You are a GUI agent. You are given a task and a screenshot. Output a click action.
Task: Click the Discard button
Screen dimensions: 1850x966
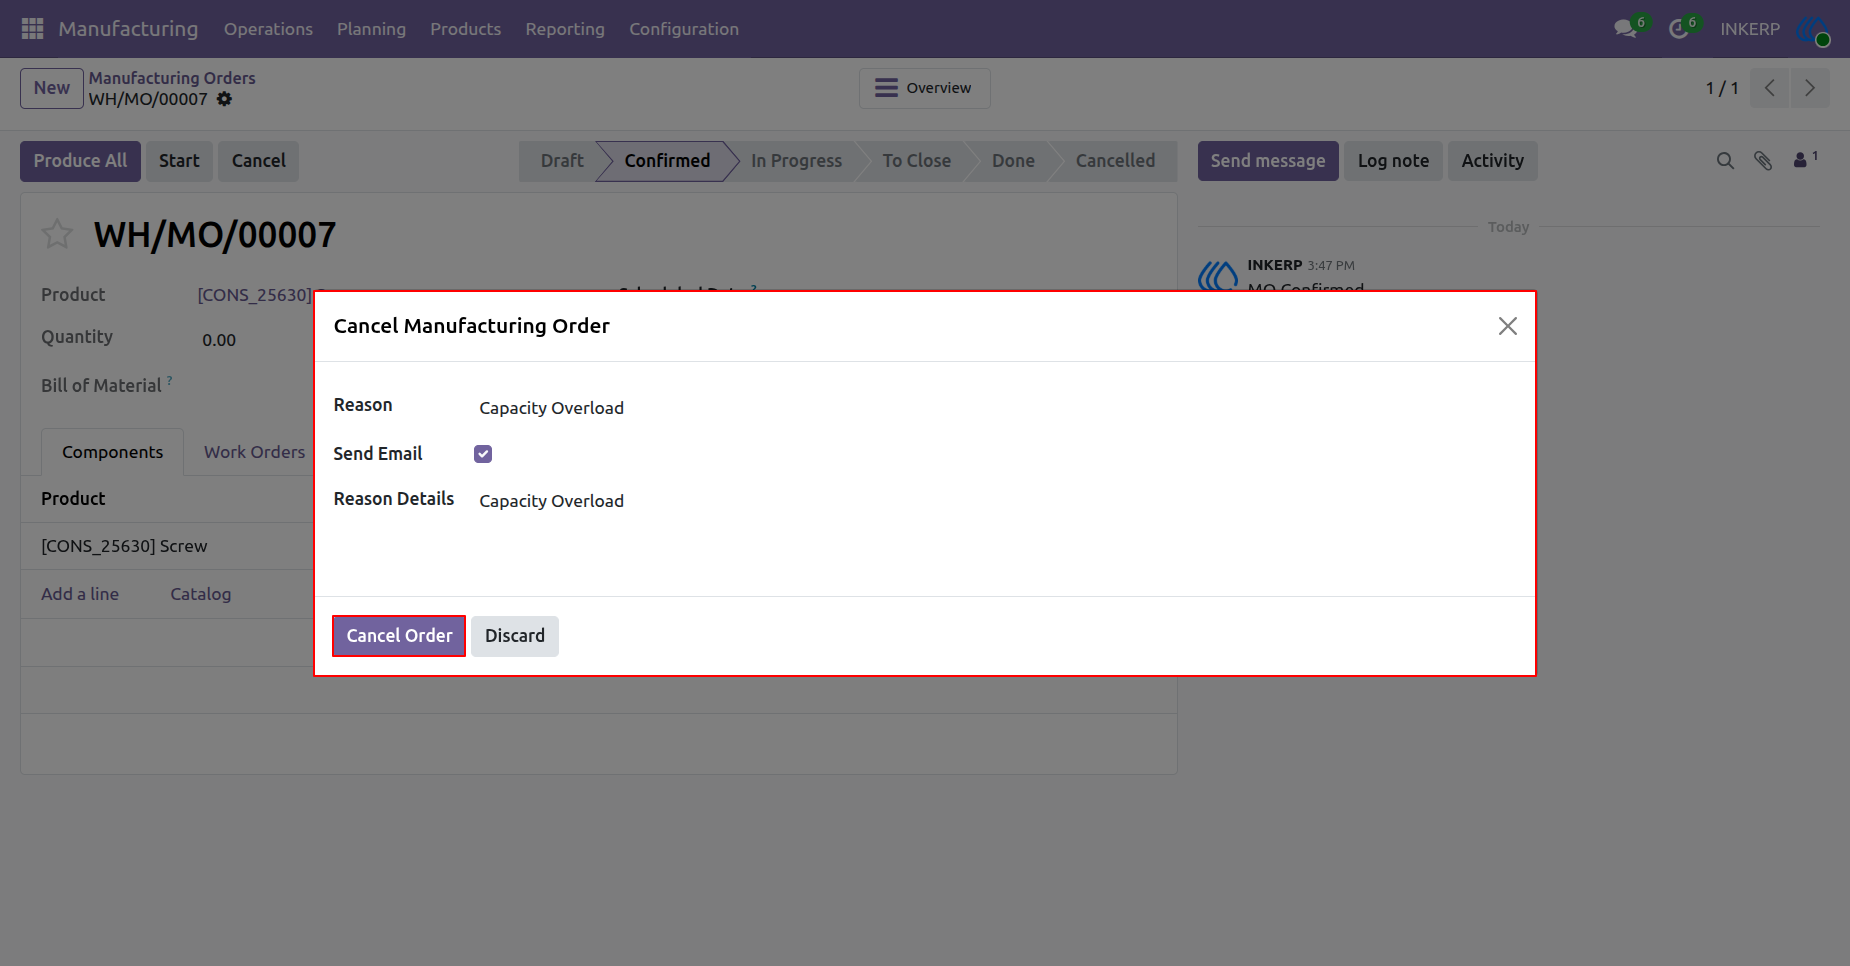click(x=515, y=636)
